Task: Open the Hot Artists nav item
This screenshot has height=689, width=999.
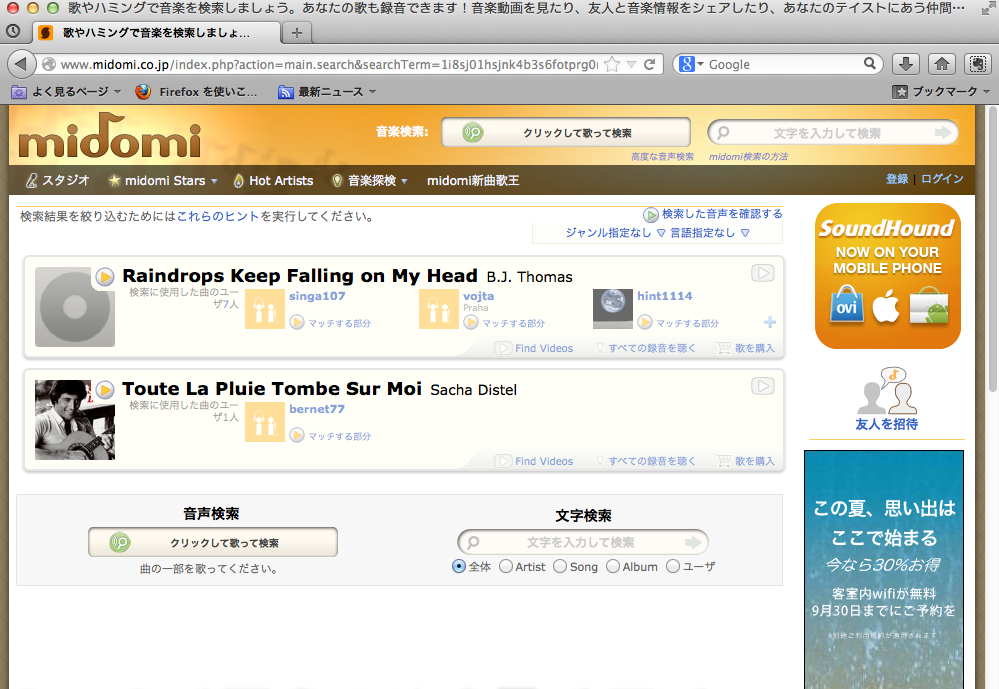Action: 273,180
